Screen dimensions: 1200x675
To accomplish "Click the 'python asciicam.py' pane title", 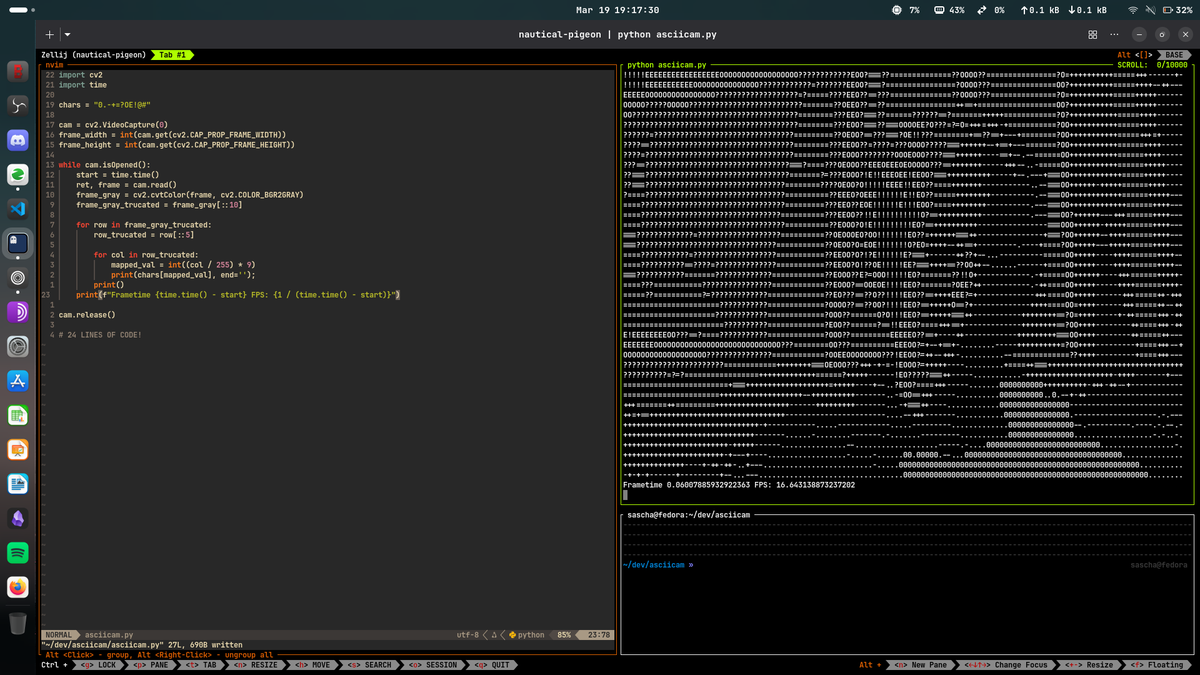I will (666, 64).
